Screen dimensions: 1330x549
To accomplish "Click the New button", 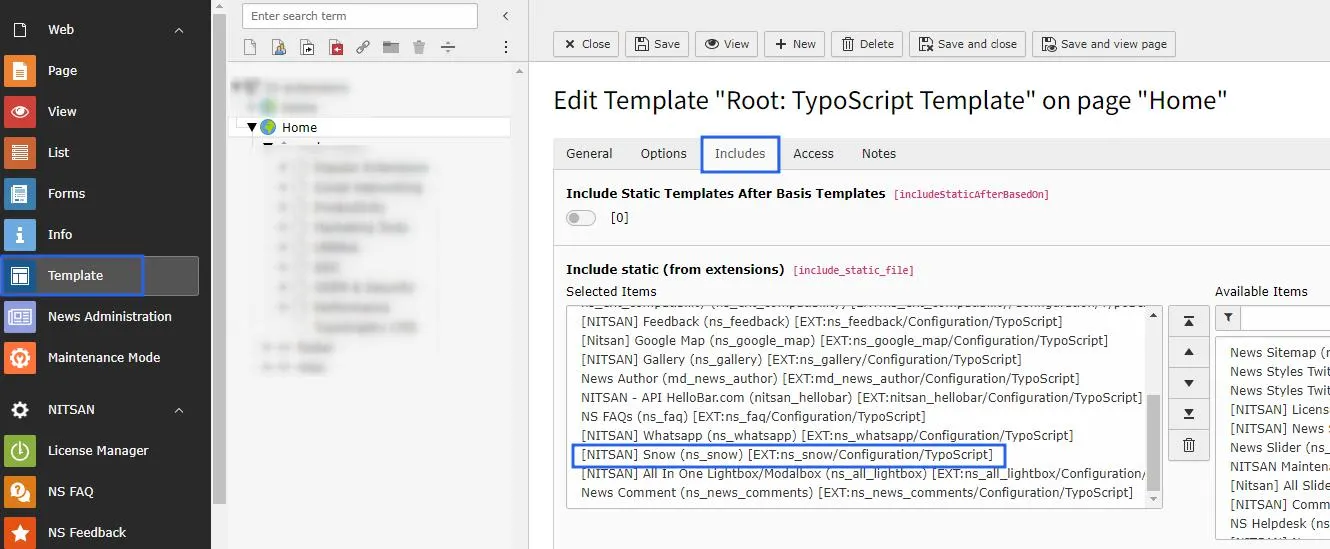I will pos(796,44).
